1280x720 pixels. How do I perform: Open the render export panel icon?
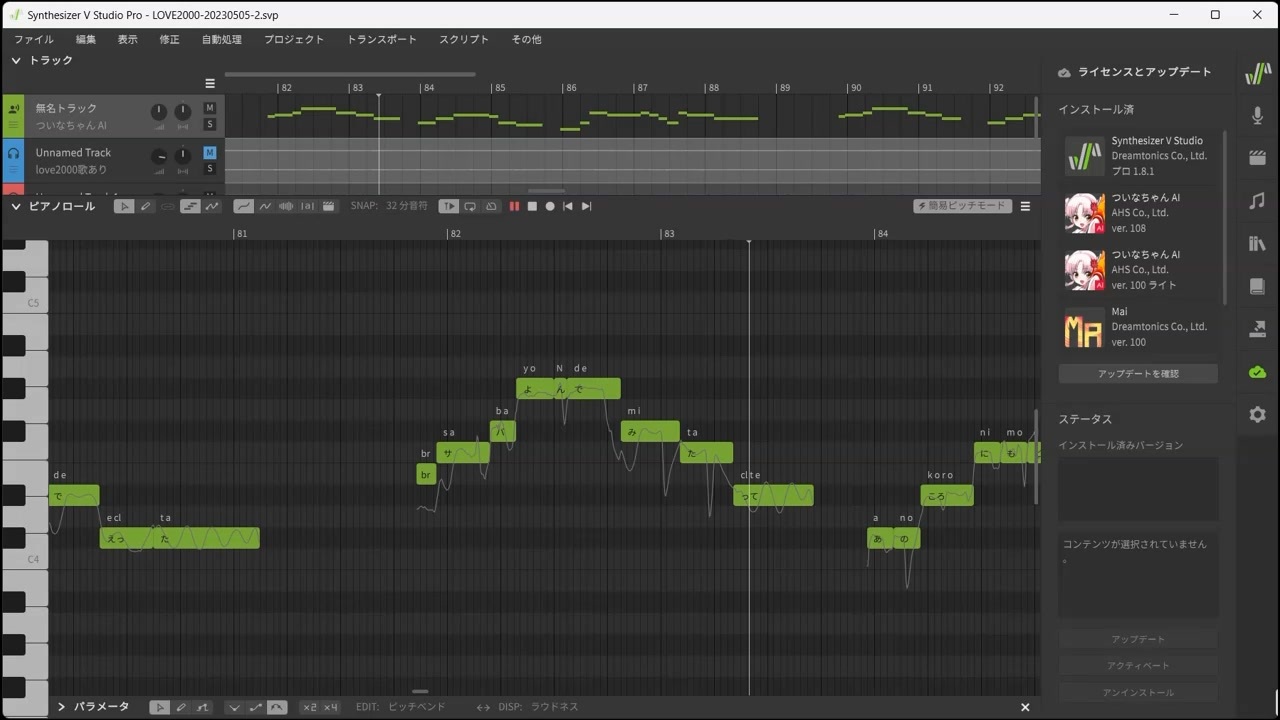[x=1257, y=329]
